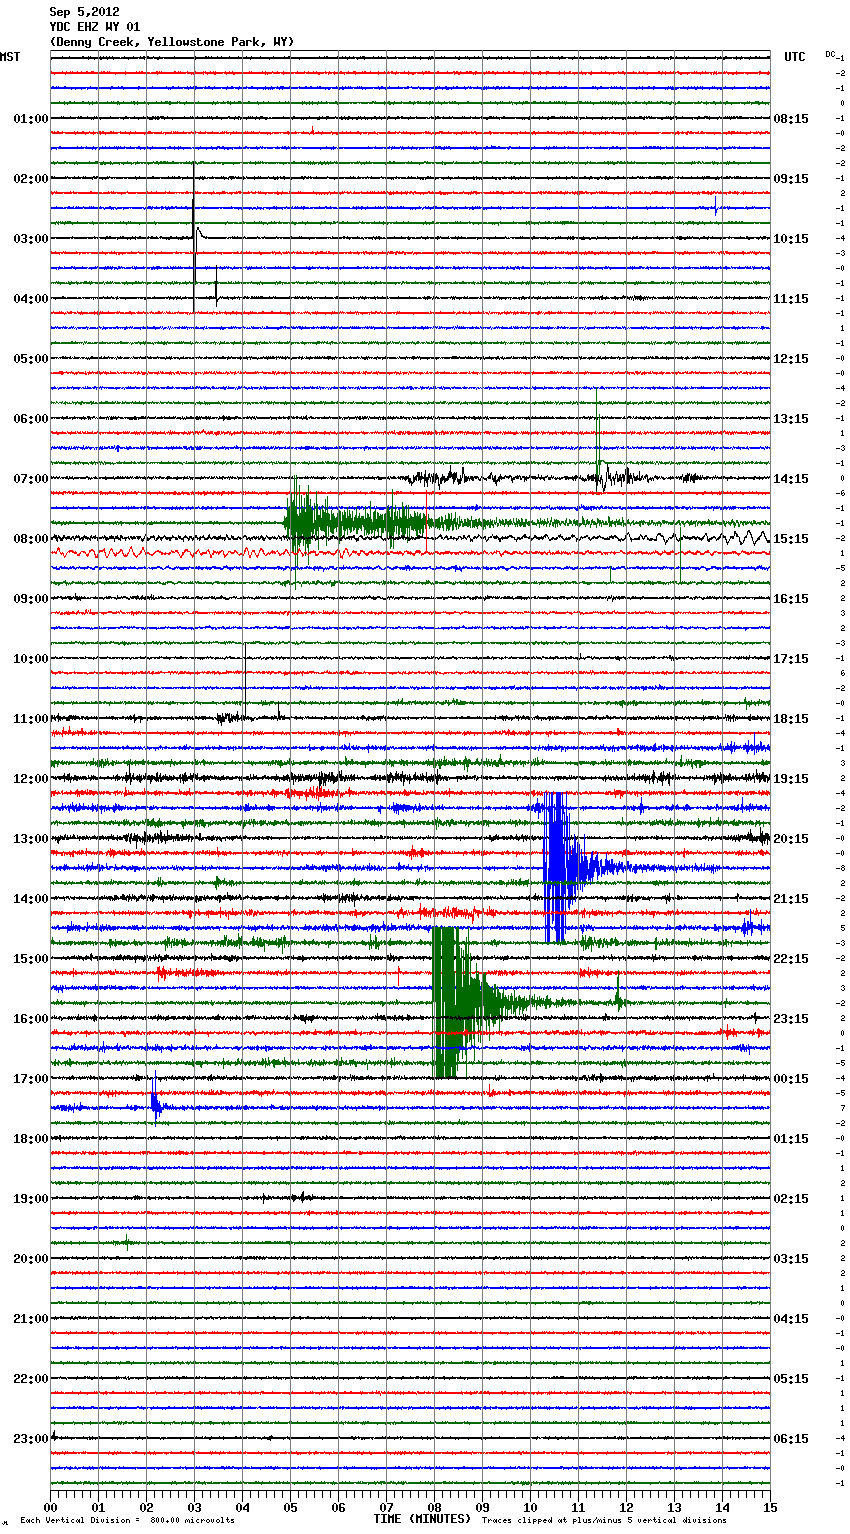Click the Denny Creek station location text
Image resolution: width=850 pixels, height=1534 pixels.
coord(171,42)
